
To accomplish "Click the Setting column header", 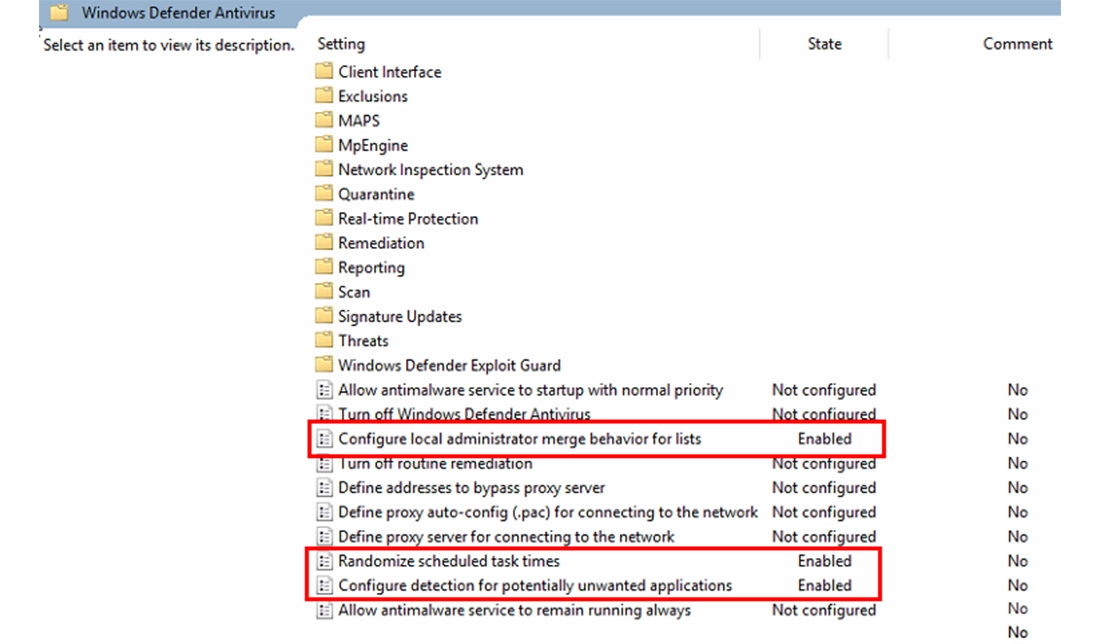I will click(340, 44).
